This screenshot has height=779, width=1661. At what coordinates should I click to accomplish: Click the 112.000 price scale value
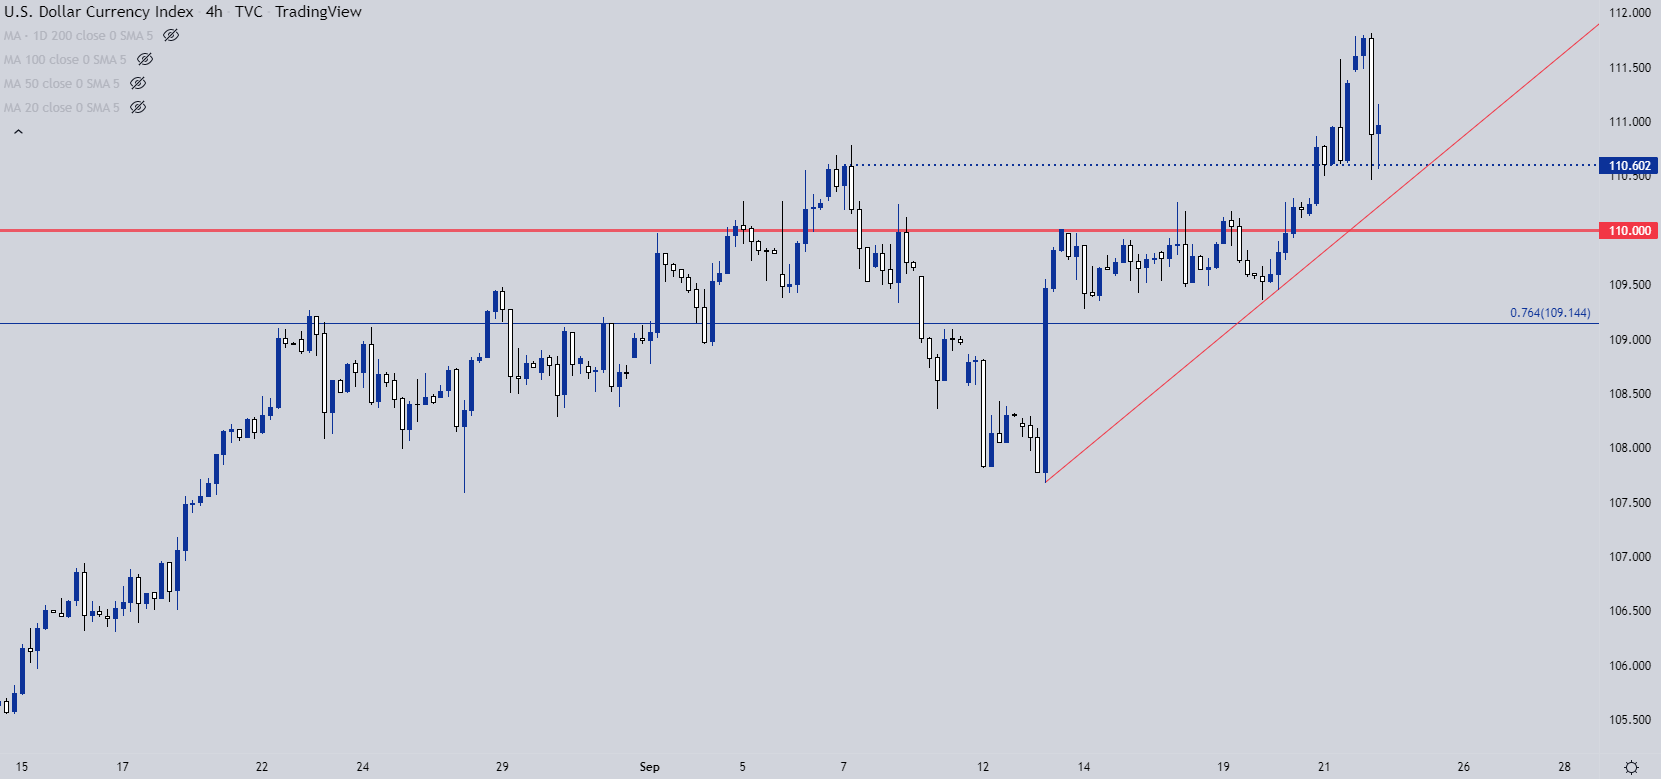1629,13
